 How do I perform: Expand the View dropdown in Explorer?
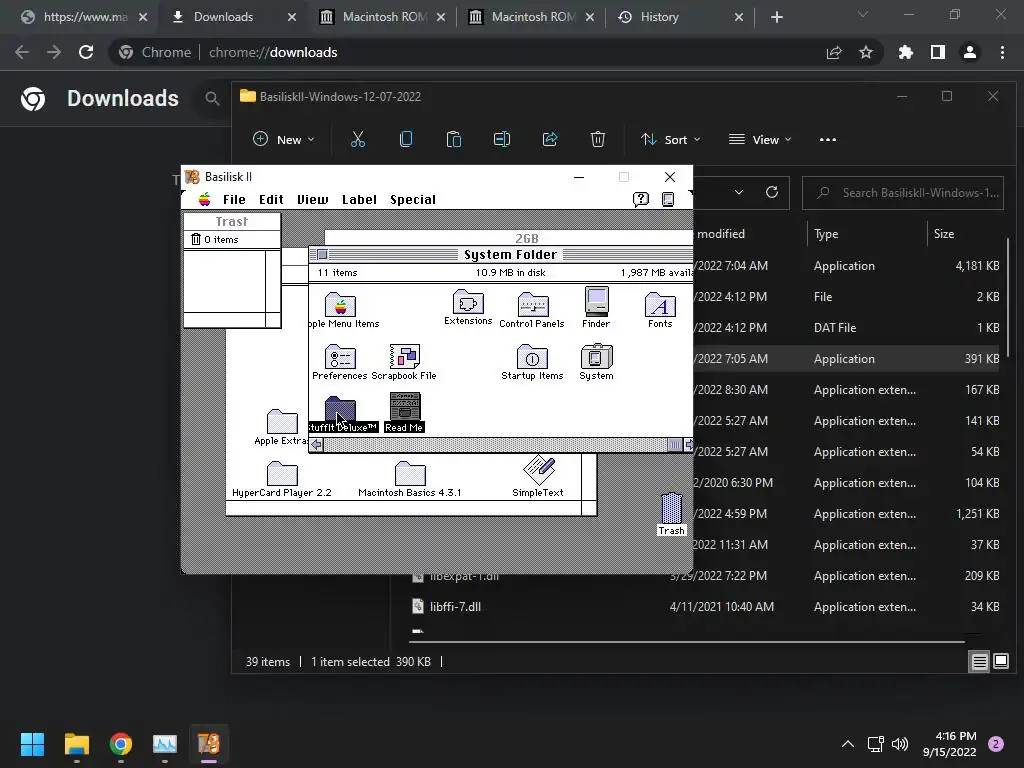point(760,140)
